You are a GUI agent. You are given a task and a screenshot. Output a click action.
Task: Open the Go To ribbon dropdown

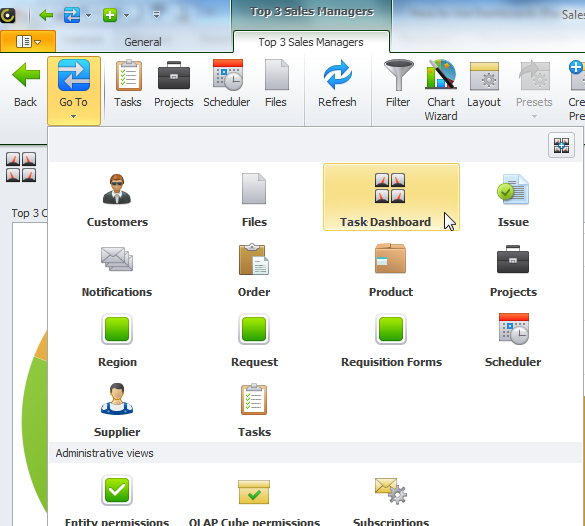(x=74, y=90)
